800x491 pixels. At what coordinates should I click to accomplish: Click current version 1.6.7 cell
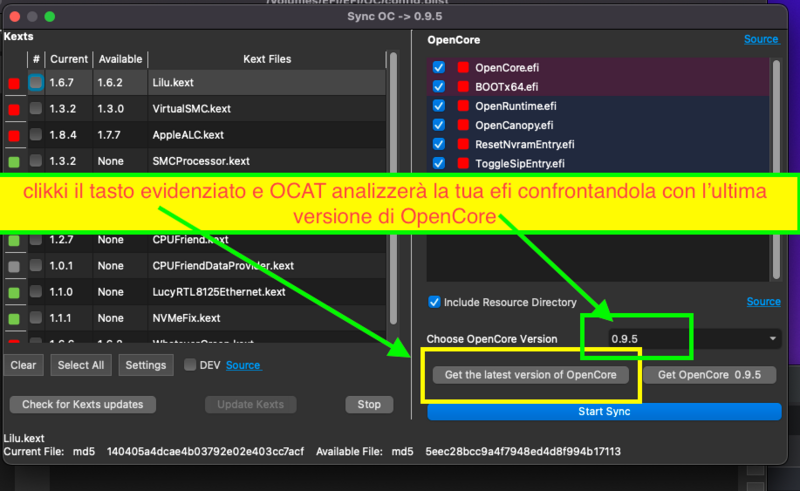[61, 82]
